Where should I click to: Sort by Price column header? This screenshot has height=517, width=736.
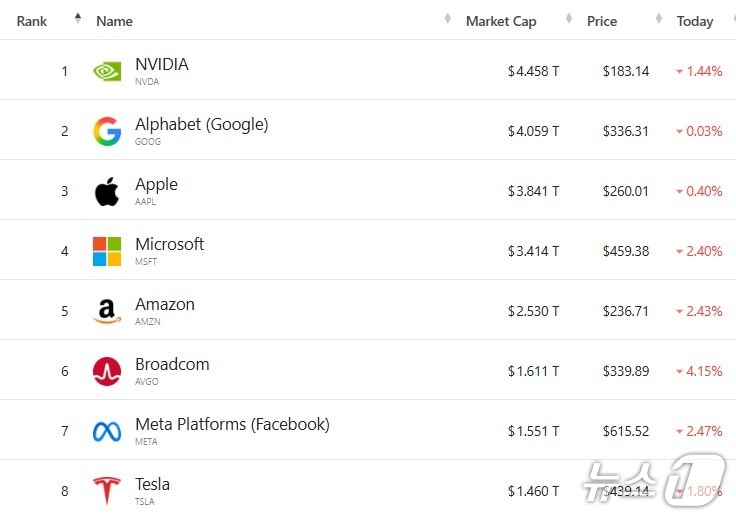click(x=602, y=21)
